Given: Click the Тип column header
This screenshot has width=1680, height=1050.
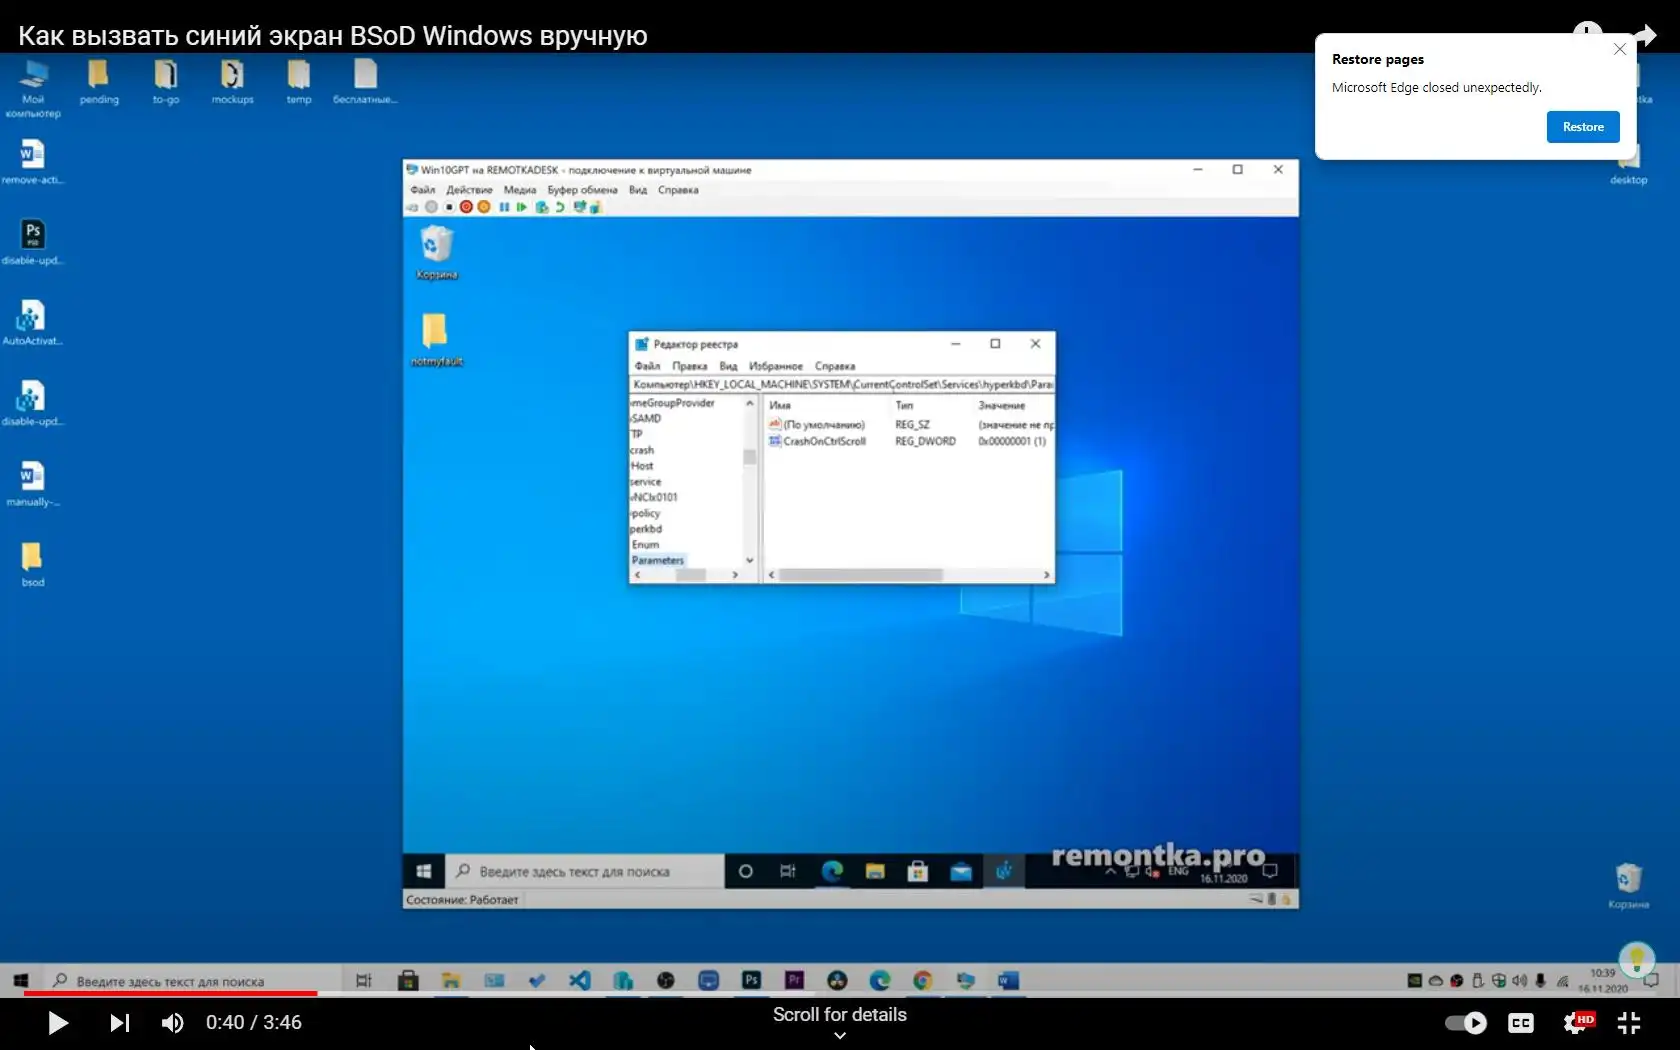Looking at the screenshot, I should (904, 405).
